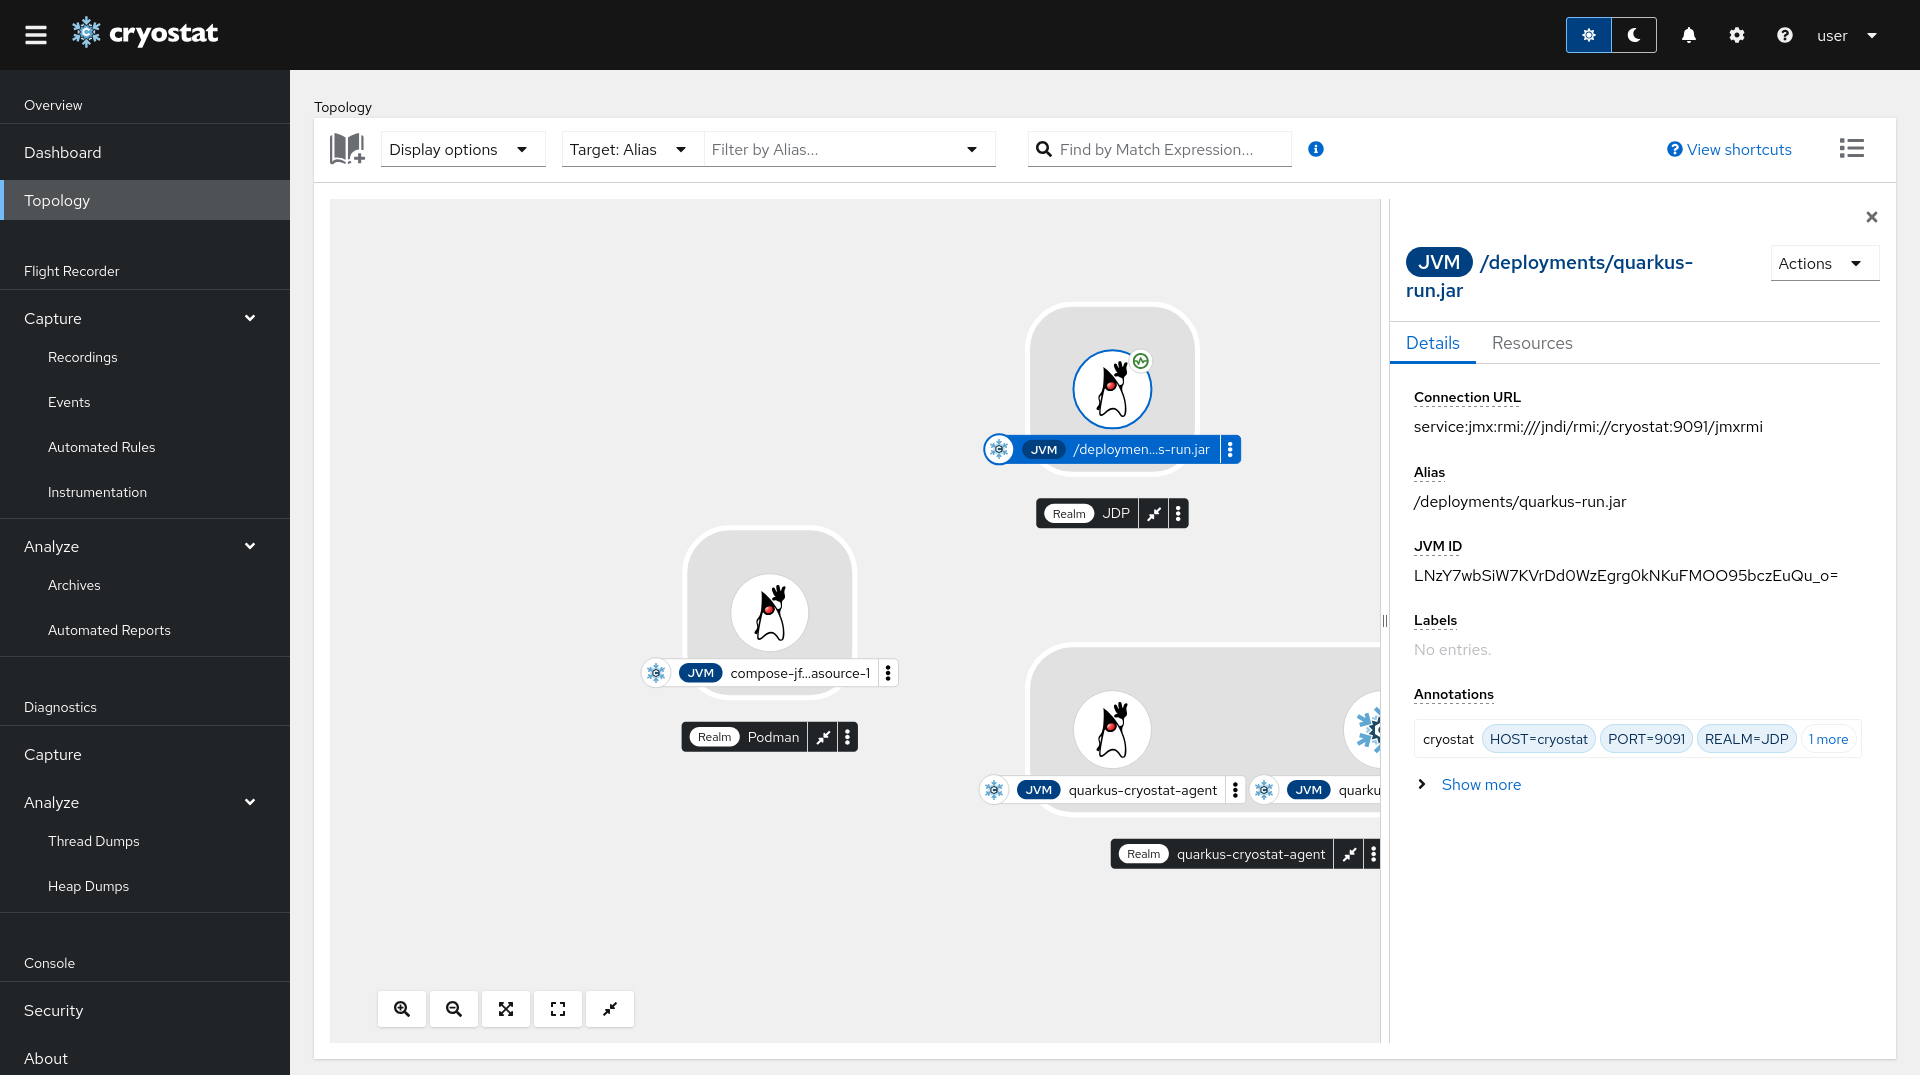Select the light theme toggle
1920x1075 pixels.
coord(1588,35)
